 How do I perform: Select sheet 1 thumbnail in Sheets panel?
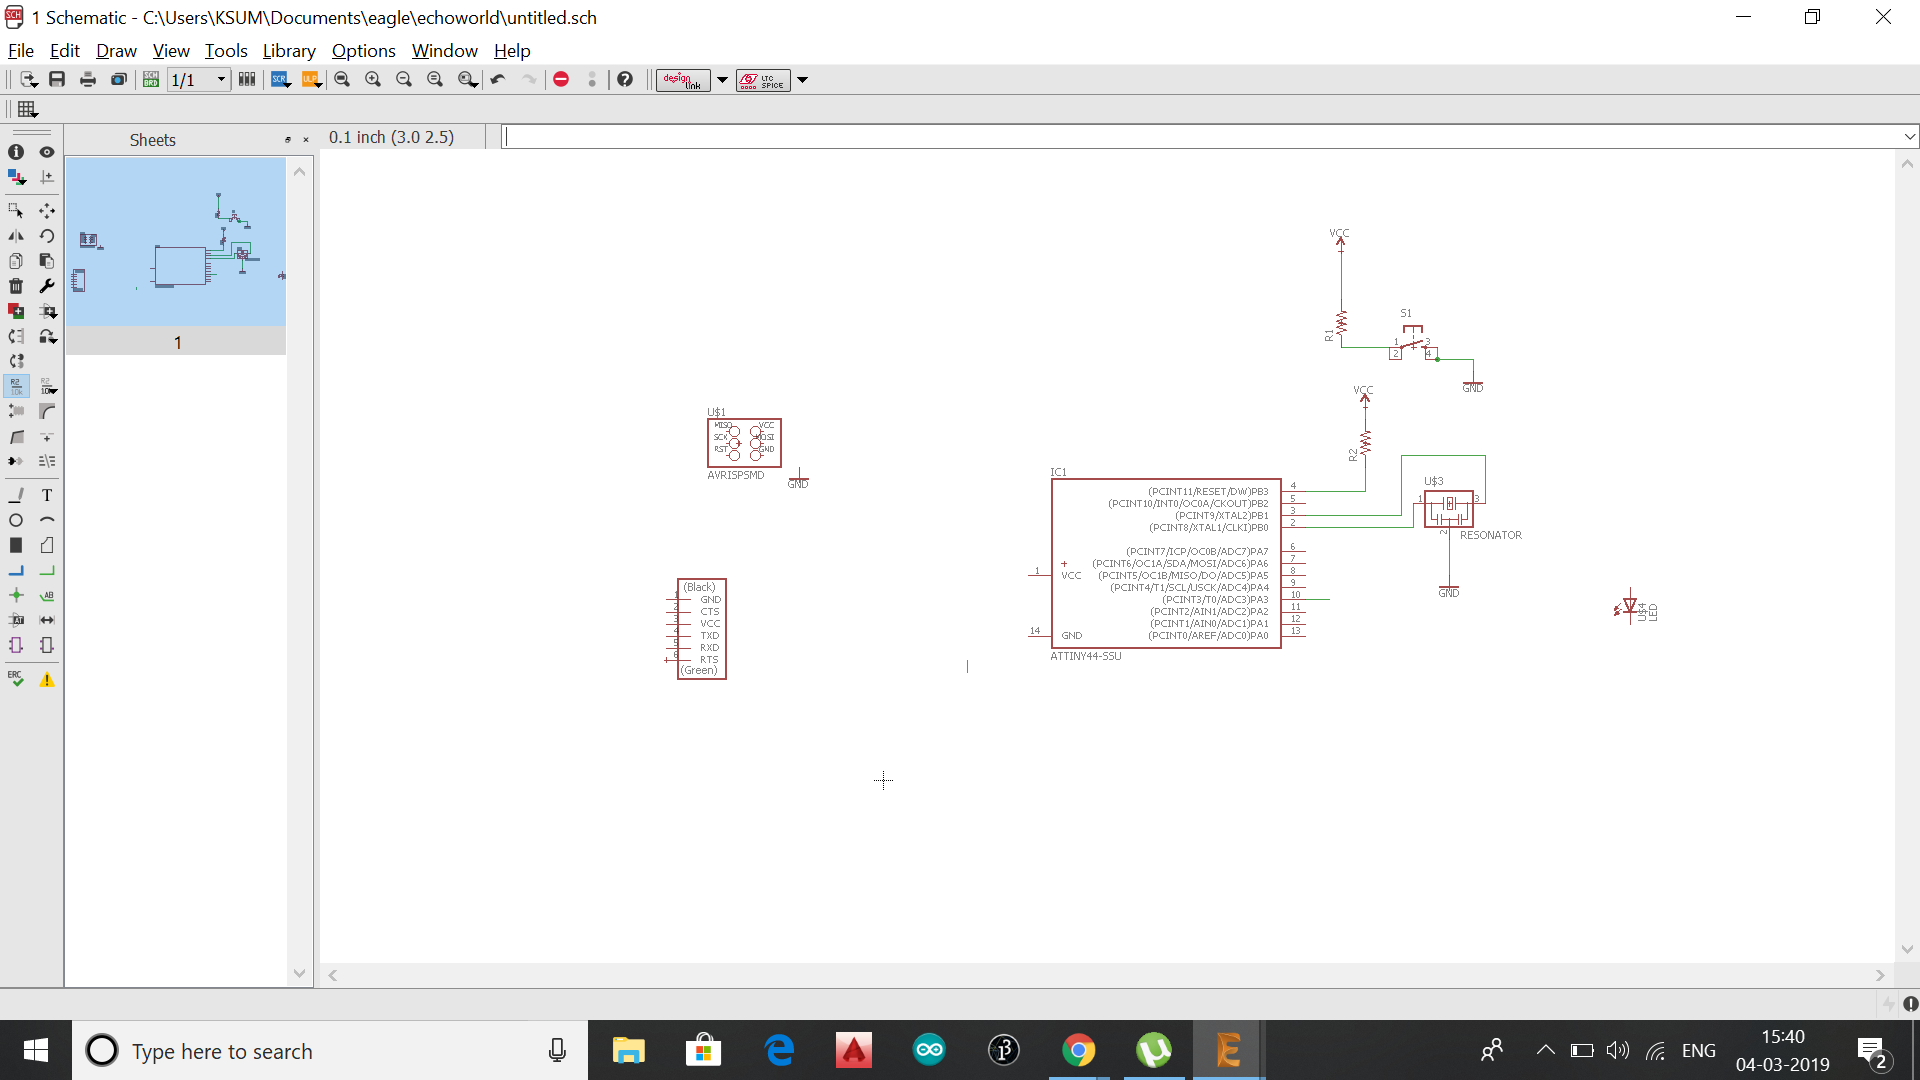pyautogui.click(x=176, y=241)
